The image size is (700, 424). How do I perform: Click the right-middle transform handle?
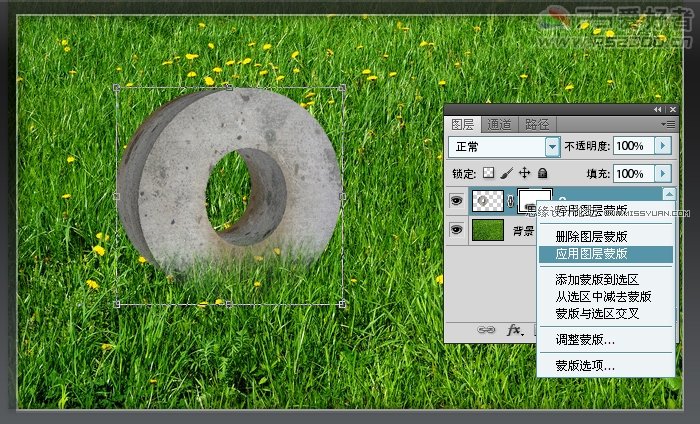(x=342, y=196)
